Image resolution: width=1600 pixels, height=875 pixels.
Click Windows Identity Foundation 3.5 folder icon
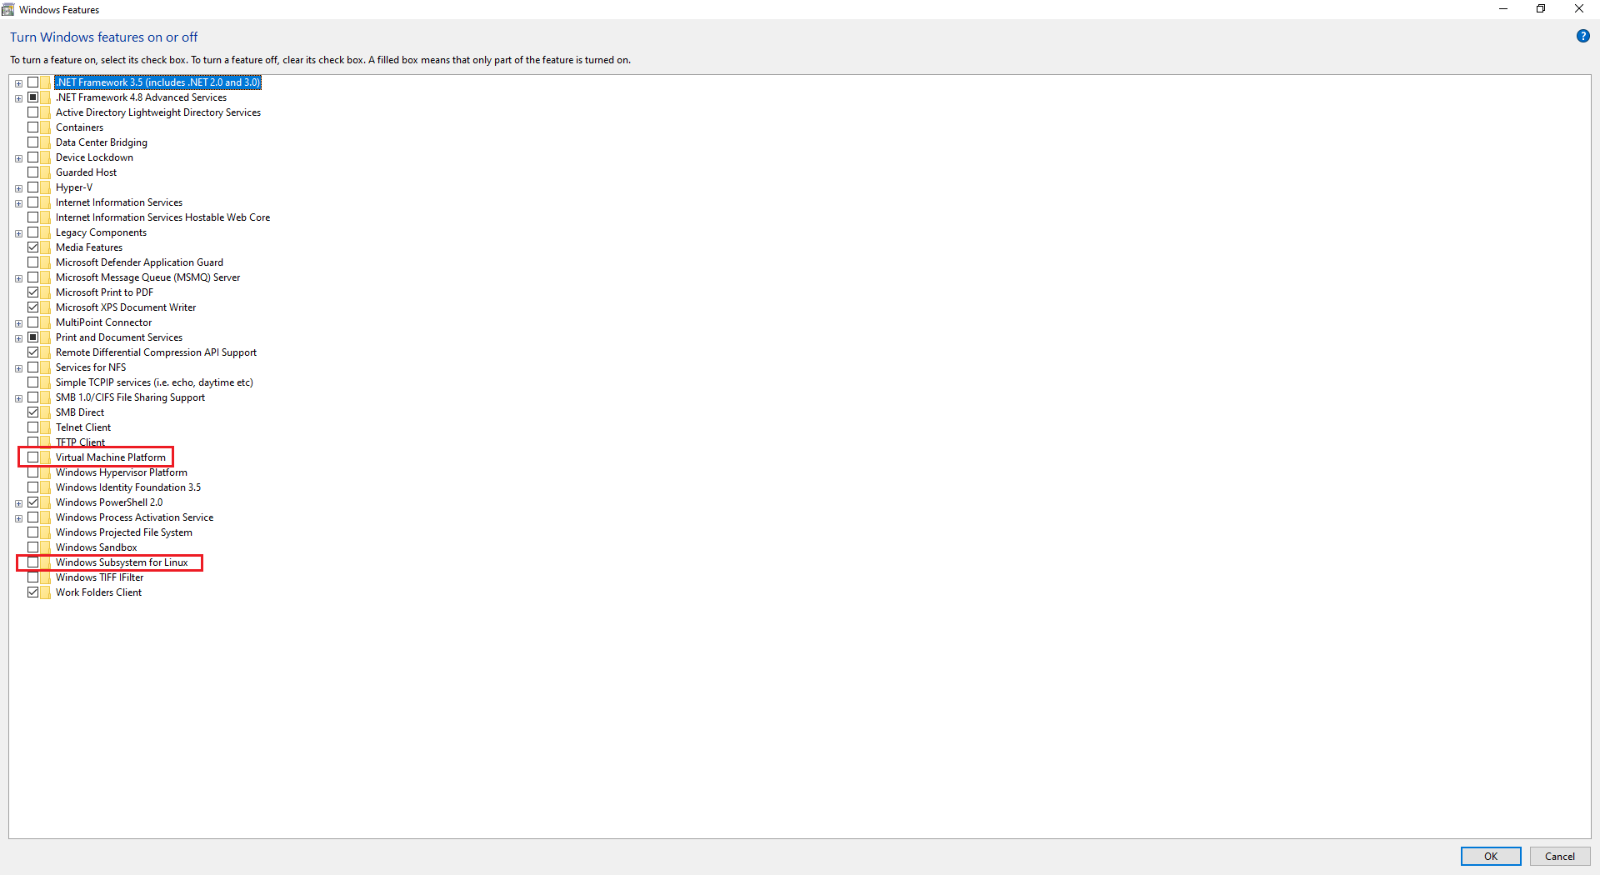pyautogui.click(x=46, y=487)
